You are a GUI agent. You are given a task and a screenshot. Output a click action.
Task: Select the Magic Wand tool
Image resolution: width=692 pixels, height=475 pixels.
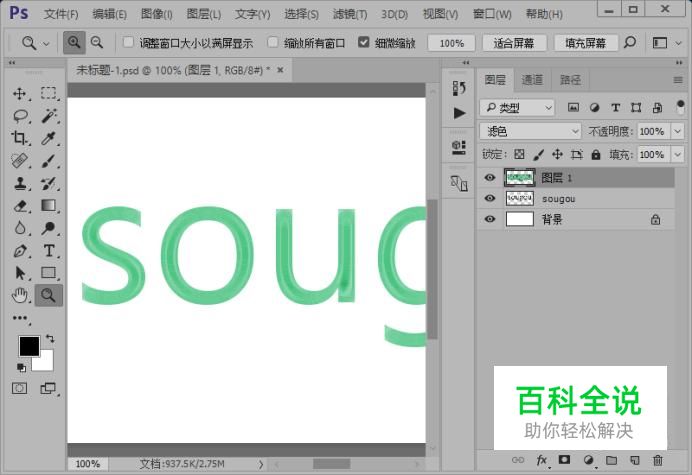click(49, 116)
